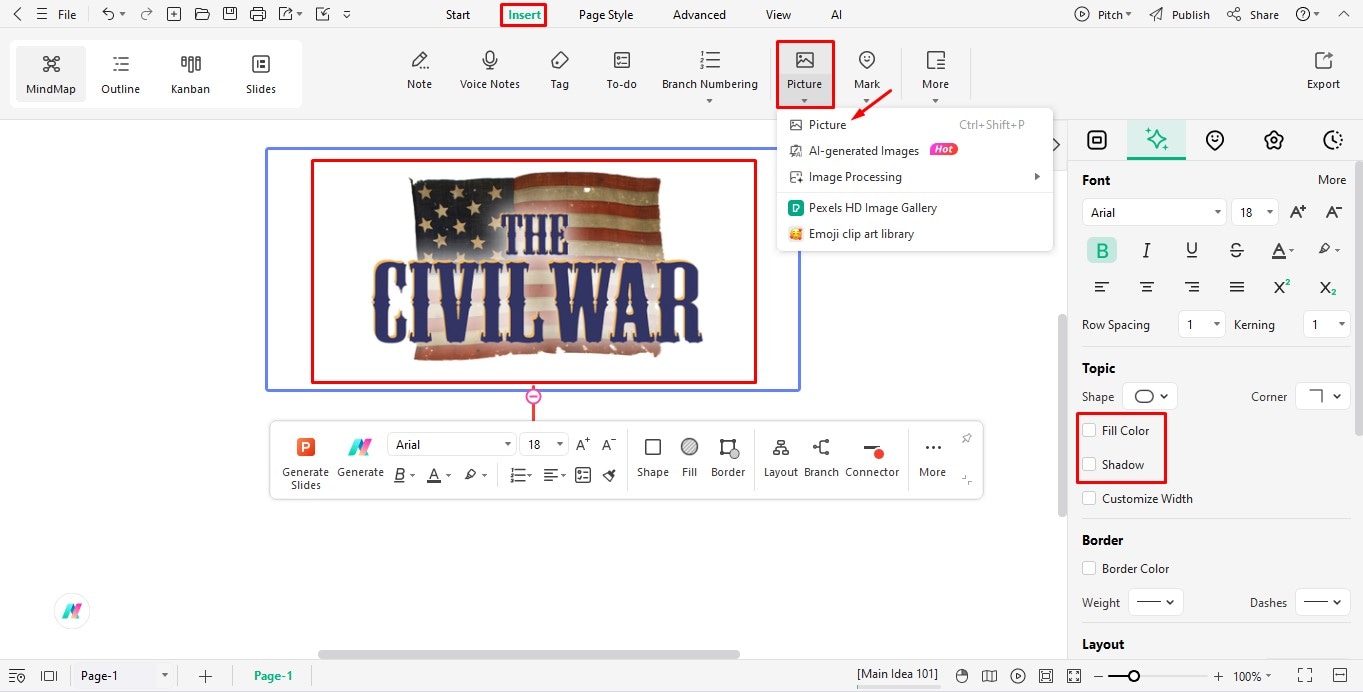Open the Mark dropdown
This screenshot has width=1363, height=692.
pos(867,76)
